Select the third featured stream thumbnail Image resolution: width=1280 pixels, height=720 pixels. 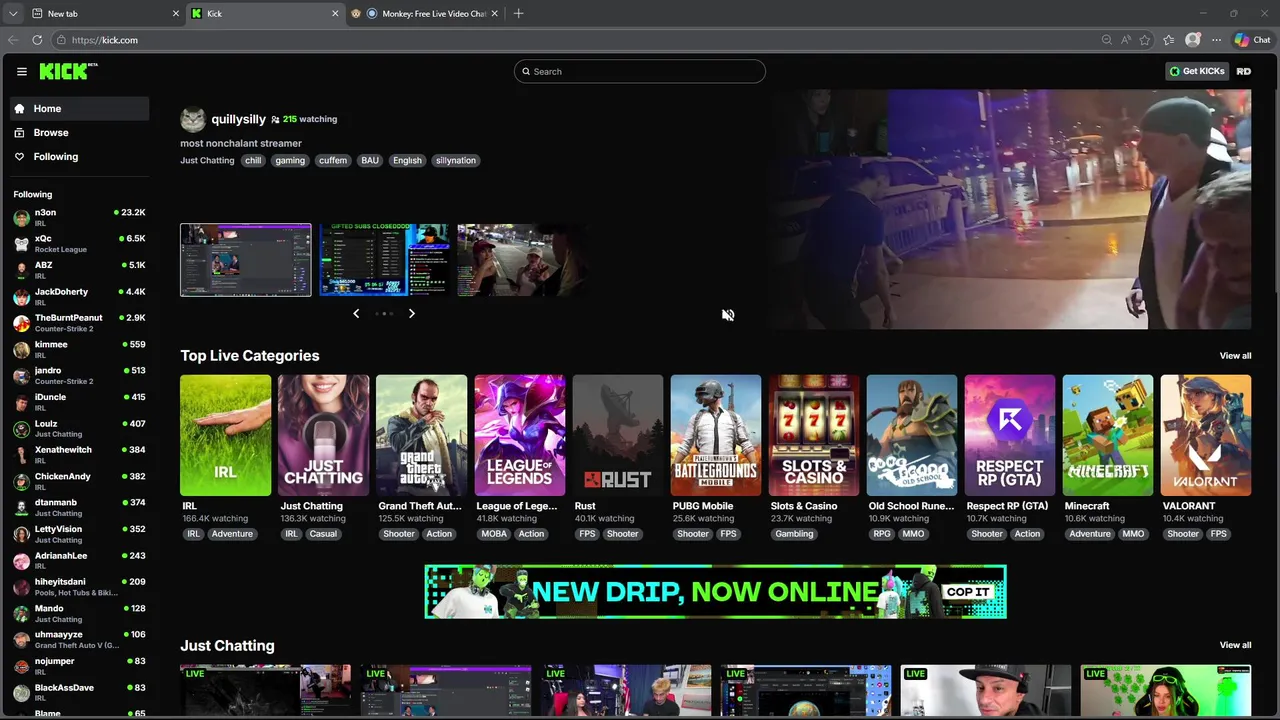pyautogui.click(x=522, y=260)
